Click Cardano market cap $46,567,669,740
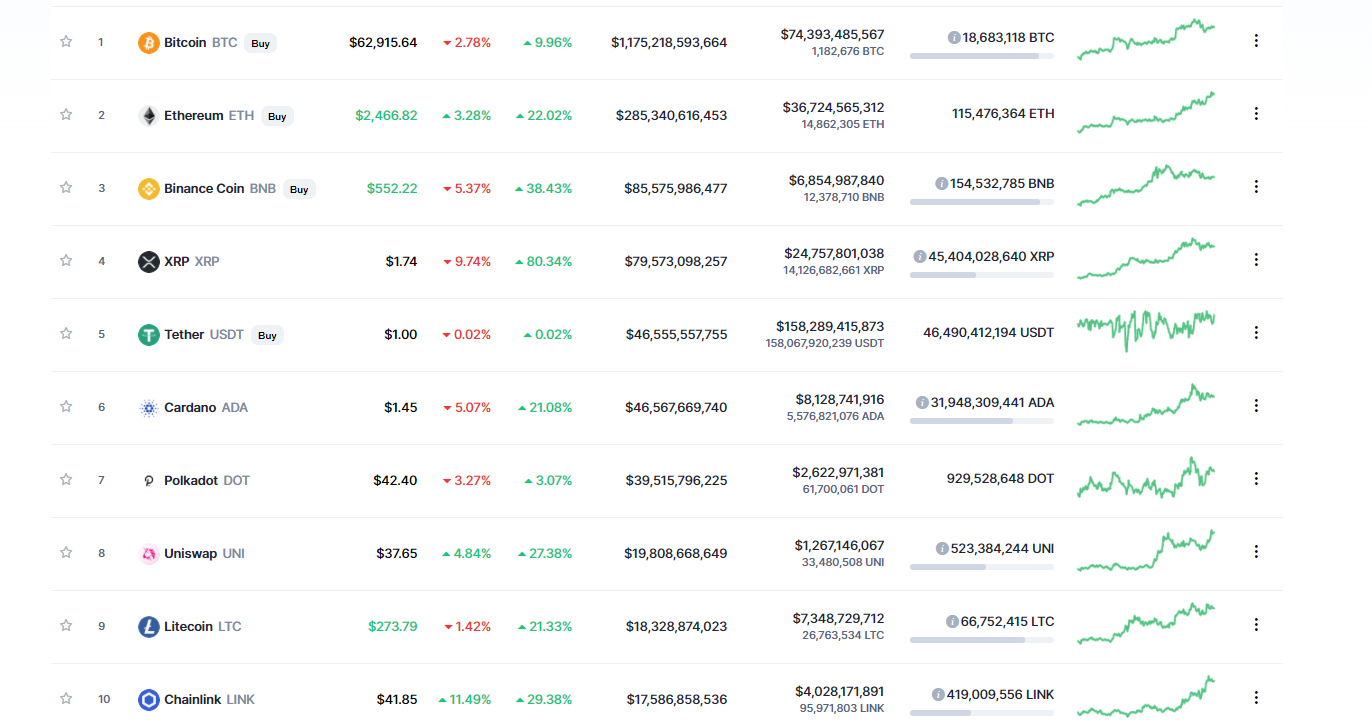 (x=677, y=408)
